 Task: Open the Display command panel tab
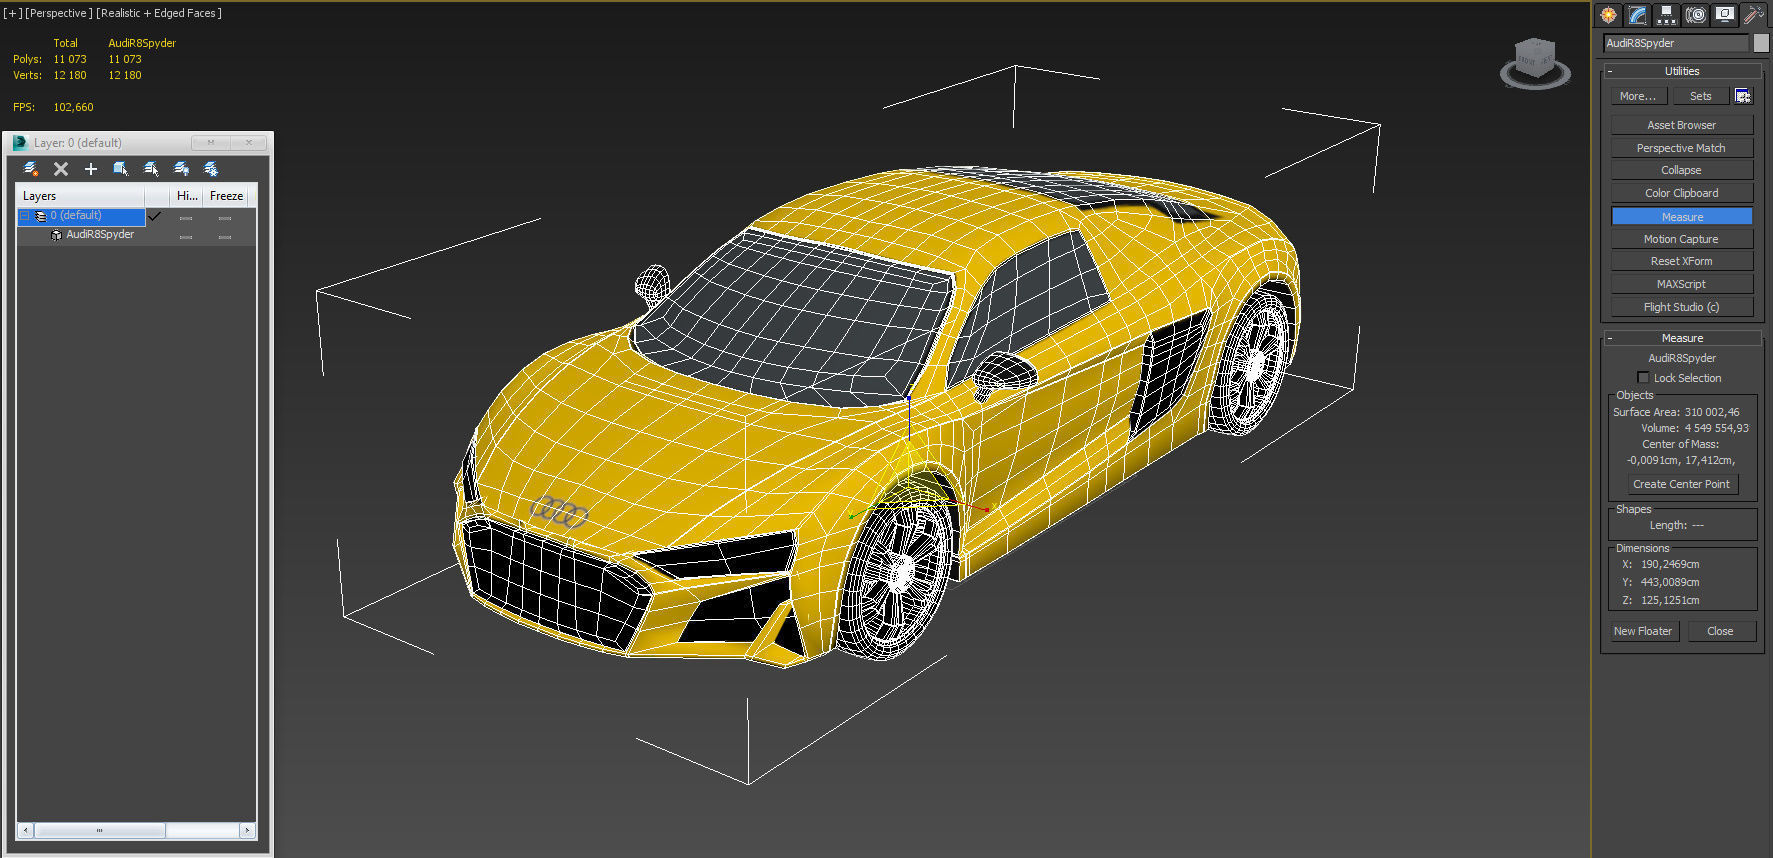point(1724,15)
